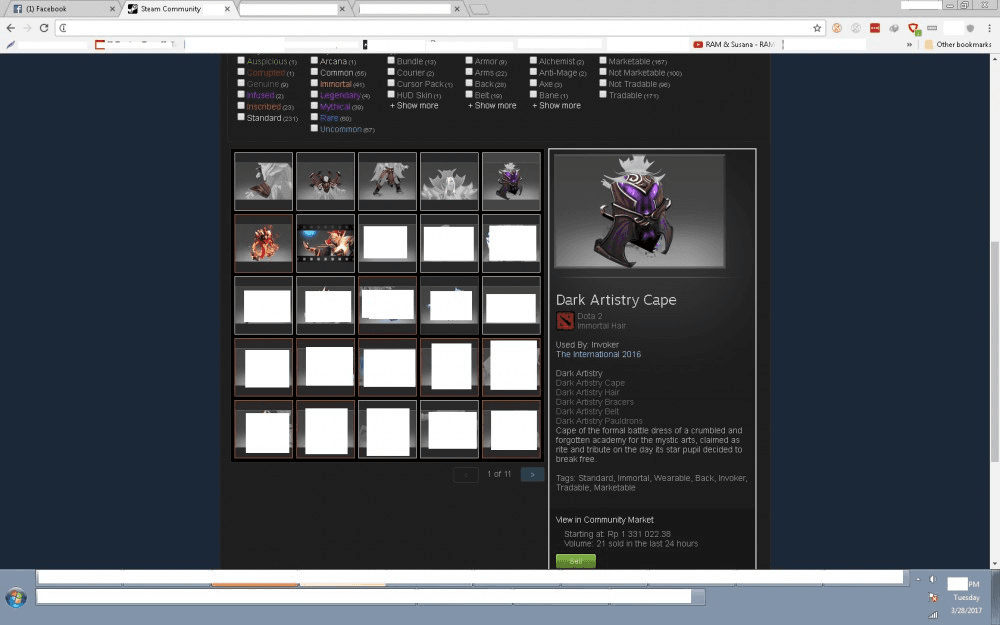Check the Marketable filter box
Screen dimensions: 1000x625
(603, 61)
